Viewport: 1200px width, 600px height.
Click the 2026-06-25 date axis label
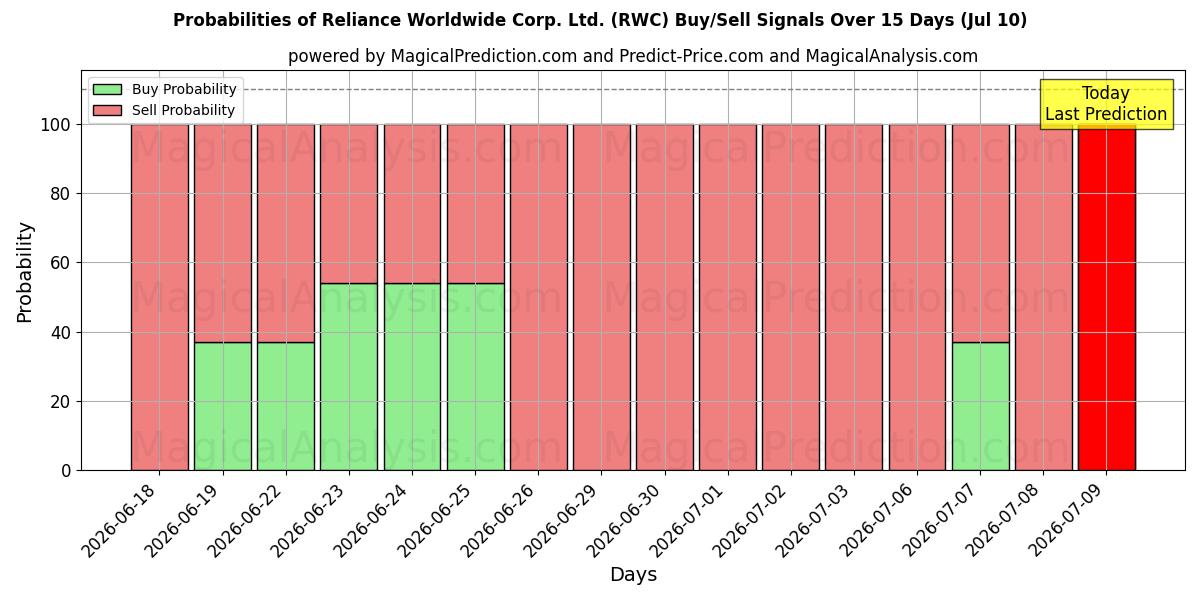[x=437, y=518]
